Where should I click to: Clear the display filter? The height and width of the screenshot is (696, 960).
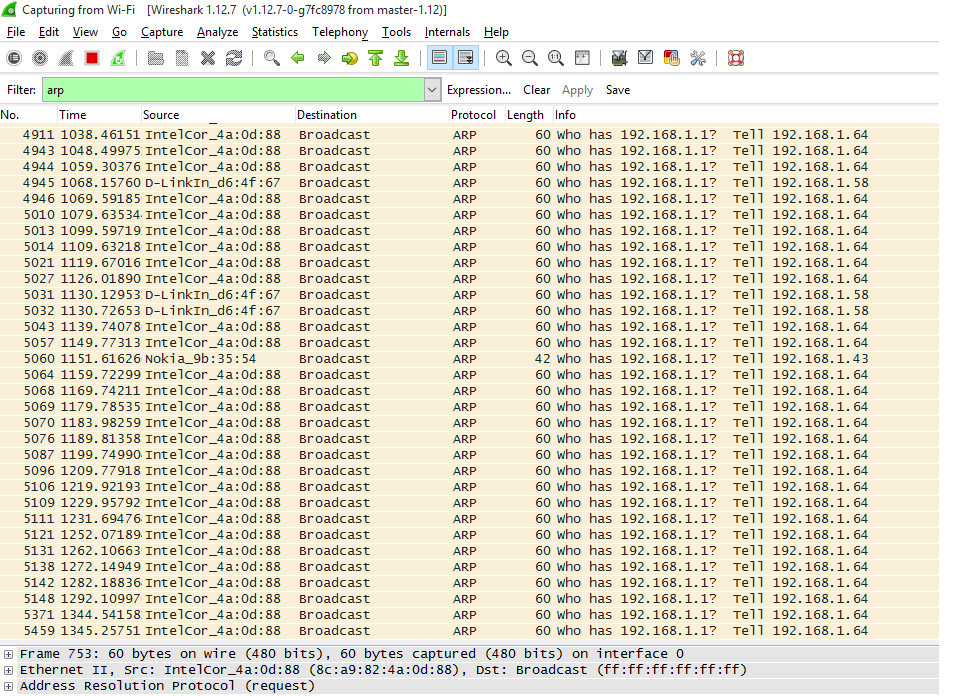click(x=536, y=90)
